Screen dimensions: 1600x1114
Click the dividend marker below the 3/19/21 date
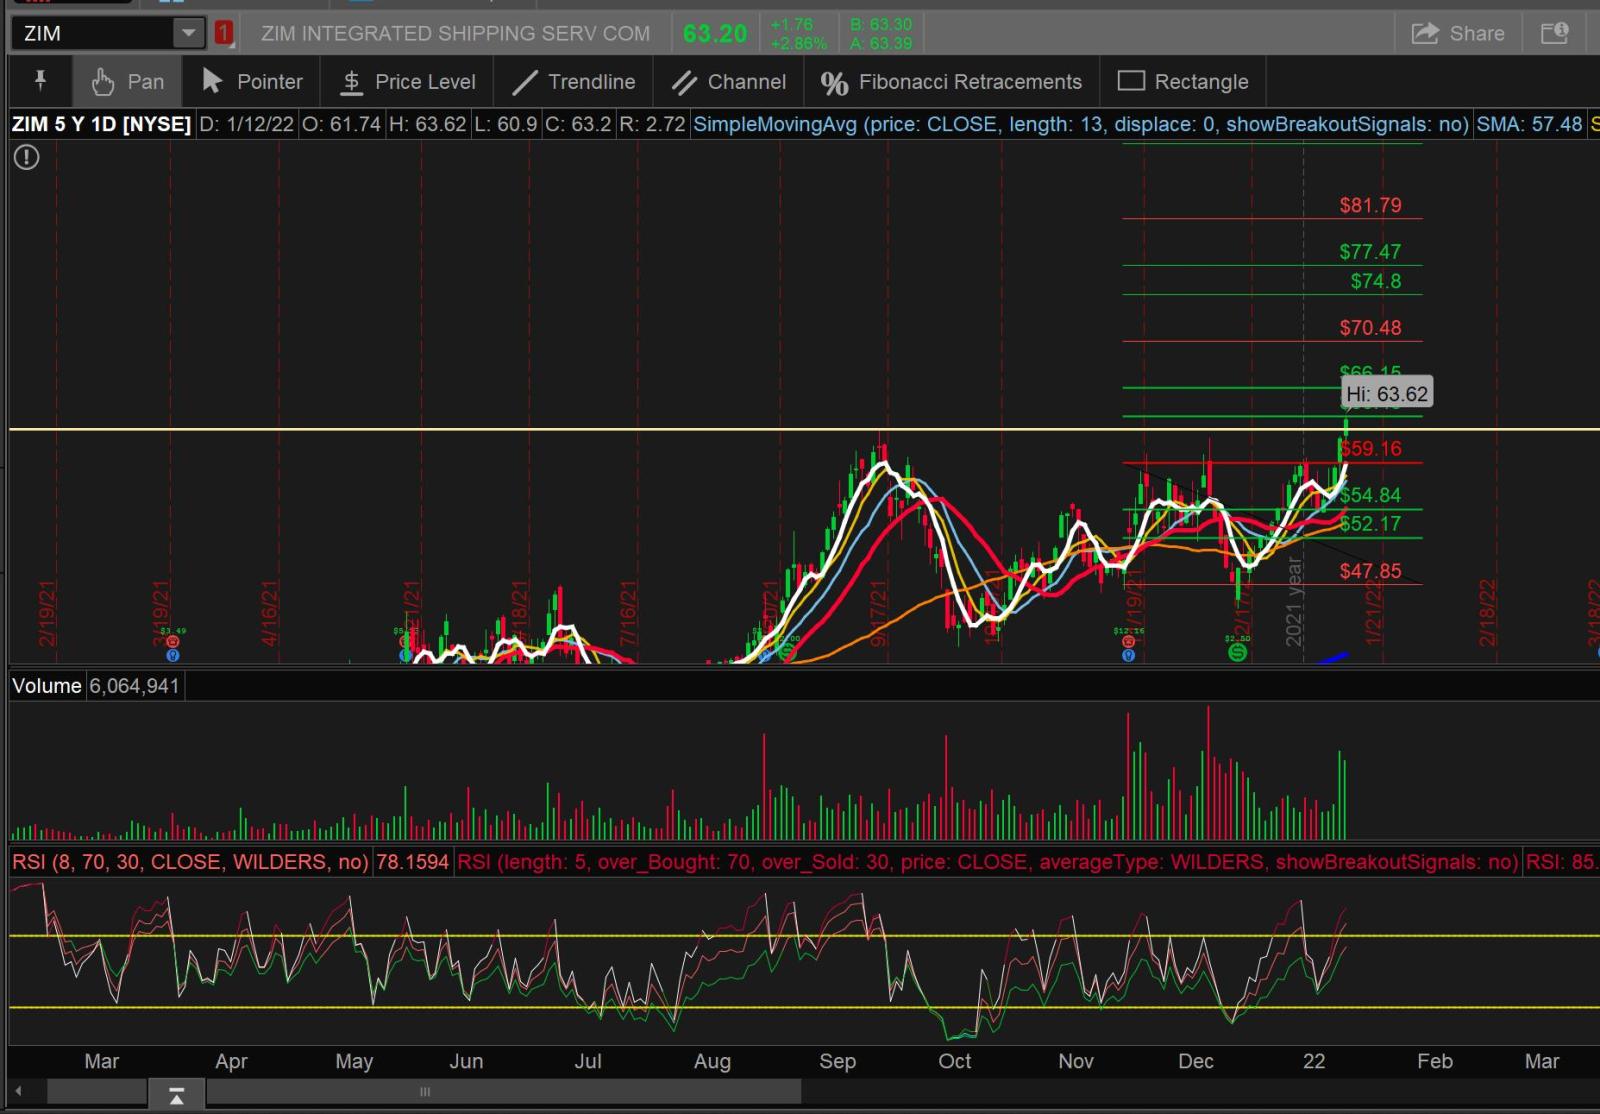click(x=172, y=656)
